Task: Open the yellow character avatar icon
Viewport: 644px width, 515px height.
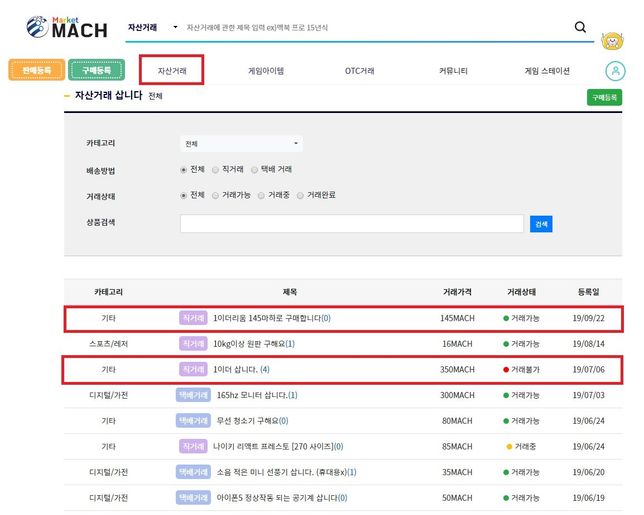Action: click(612, 41)
